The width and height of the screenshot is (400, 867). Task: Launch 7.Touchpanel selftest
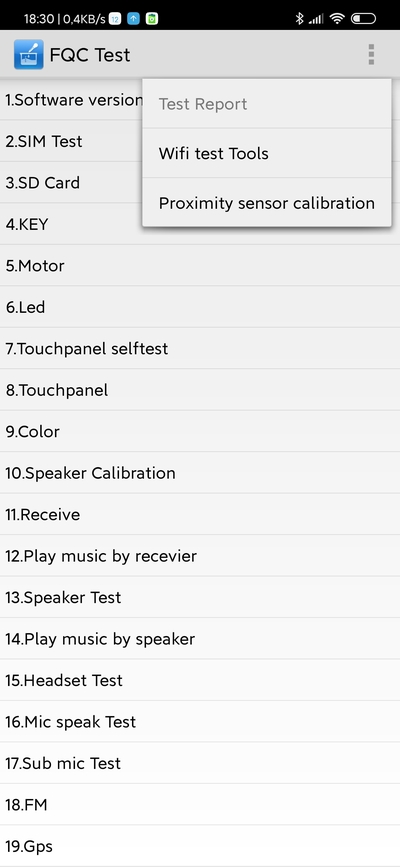click(200, 348)
